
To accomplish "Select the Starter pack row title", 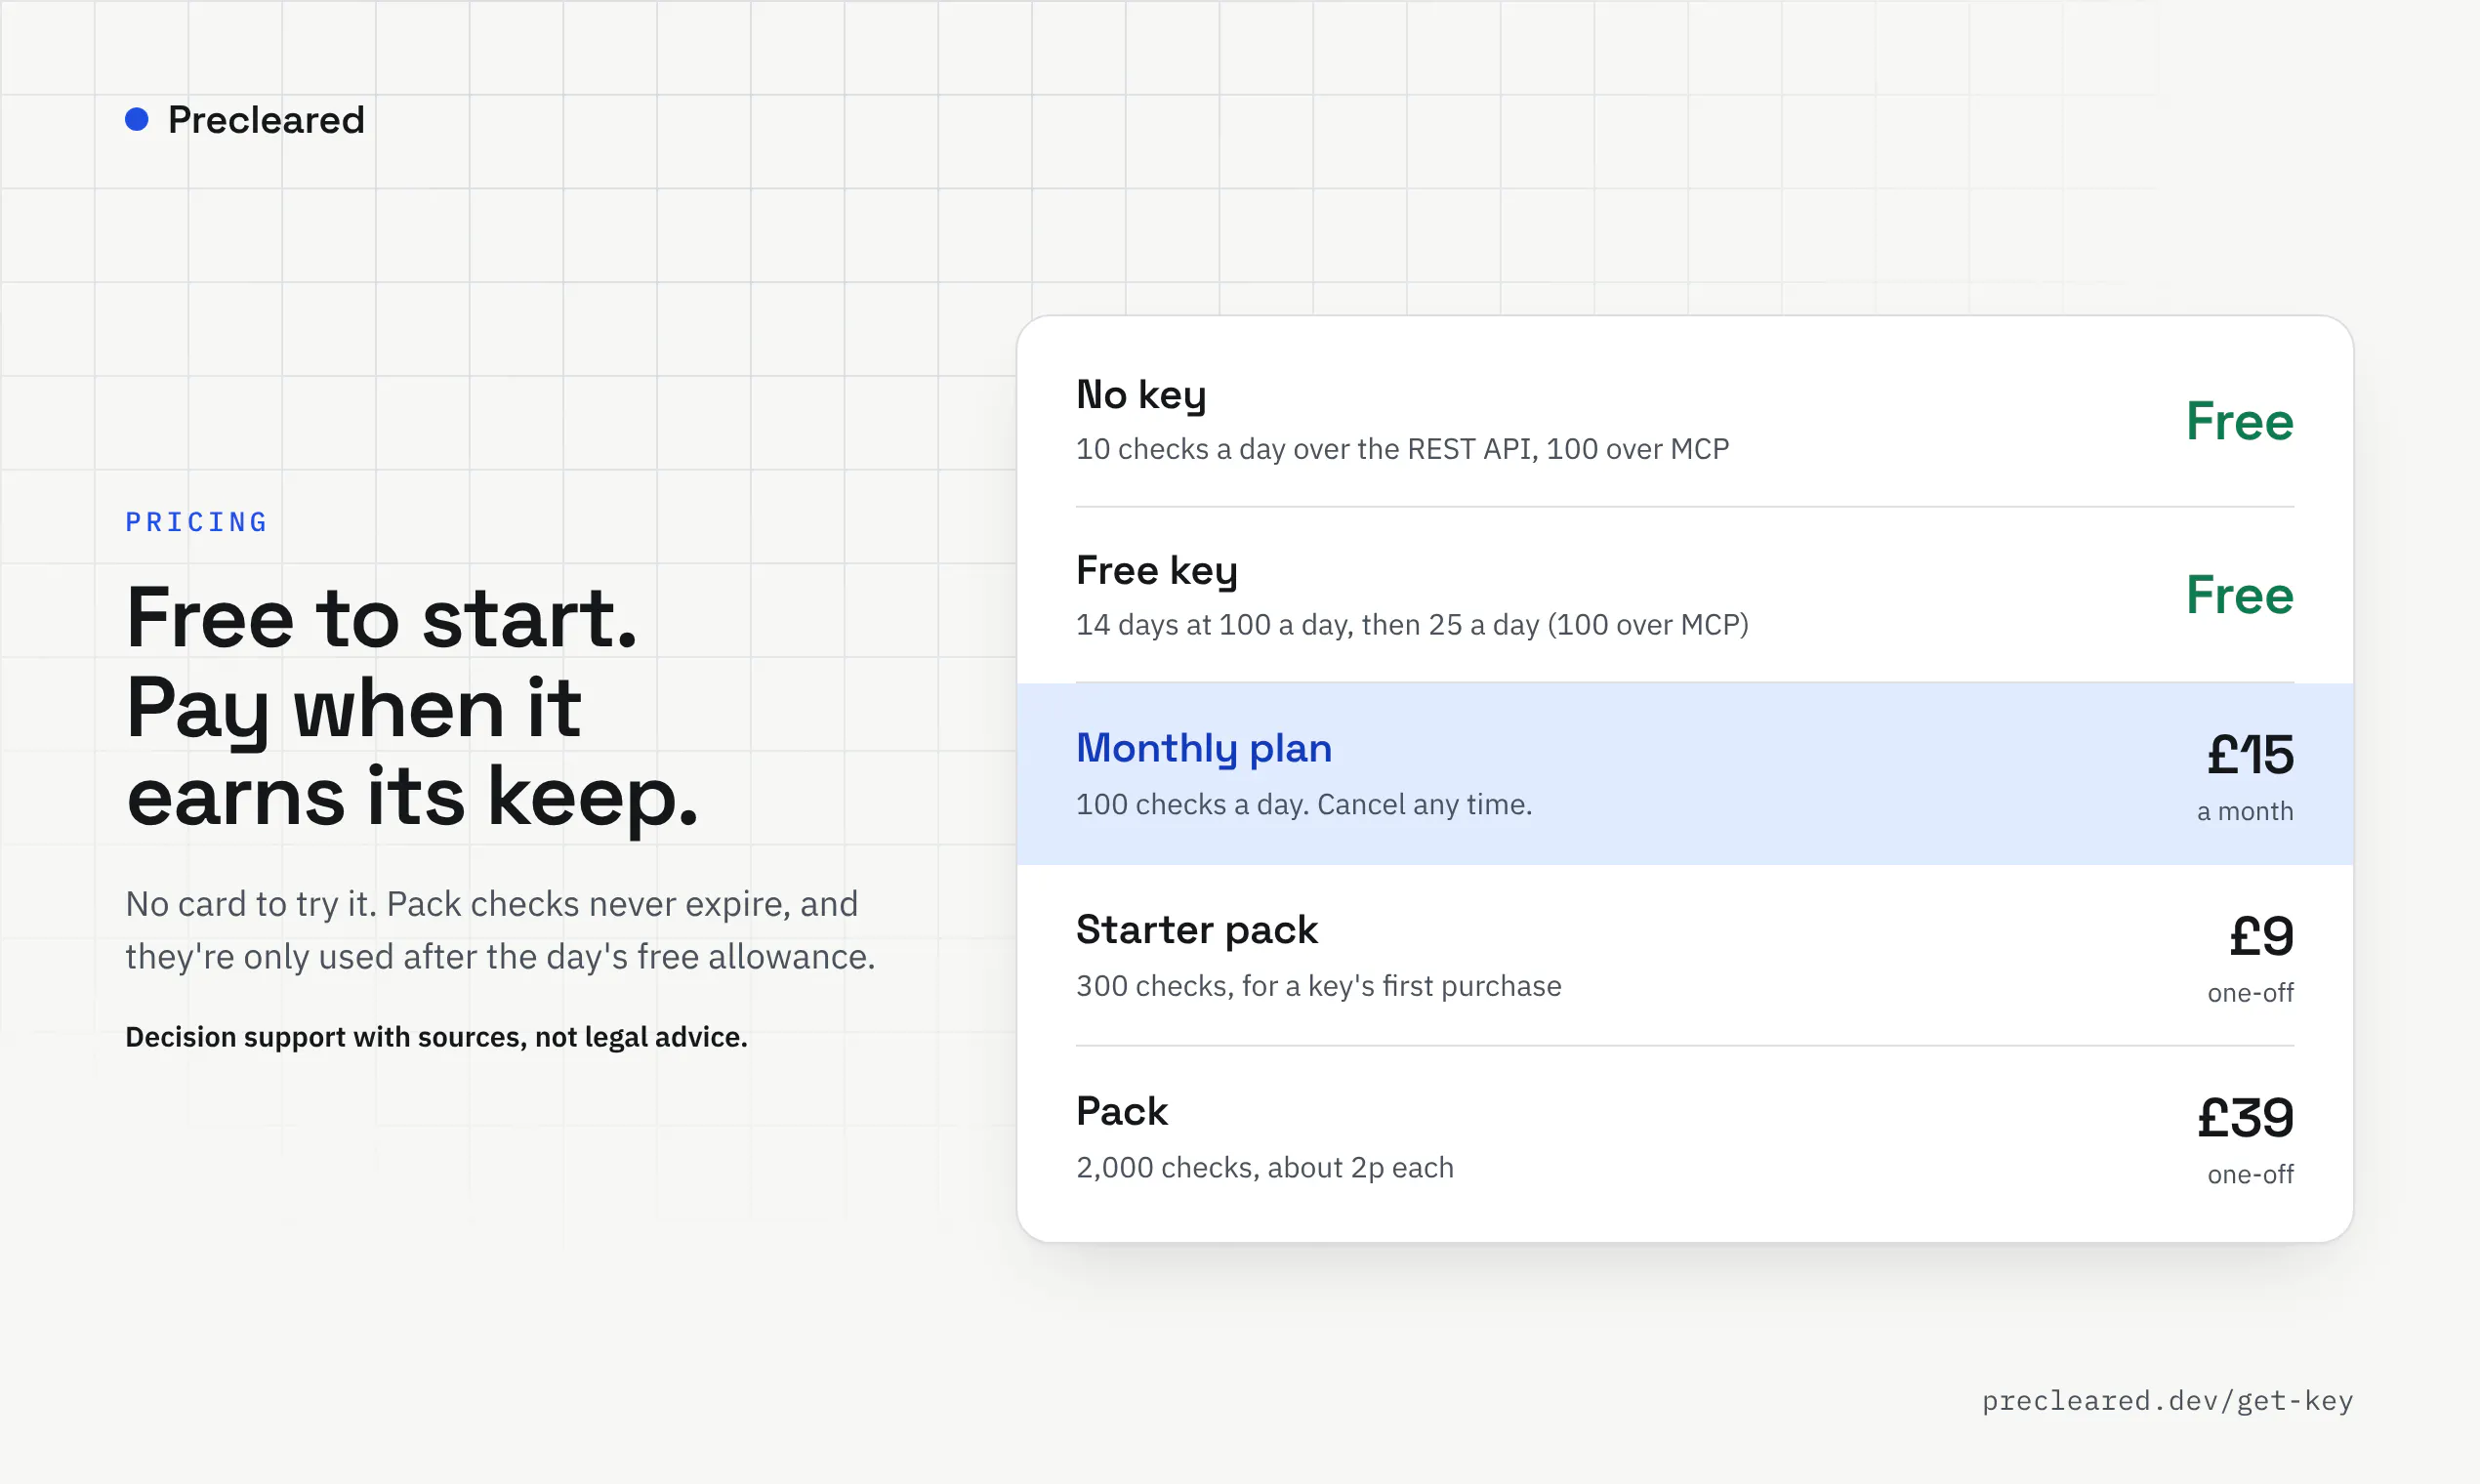I will coord(1197,930).
